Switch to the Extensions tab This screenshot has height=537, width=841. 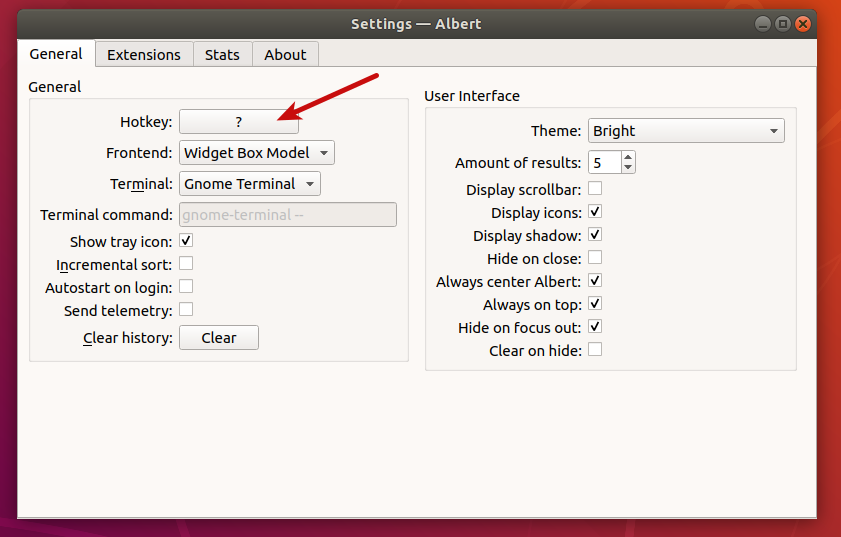(x=144, y=55)
